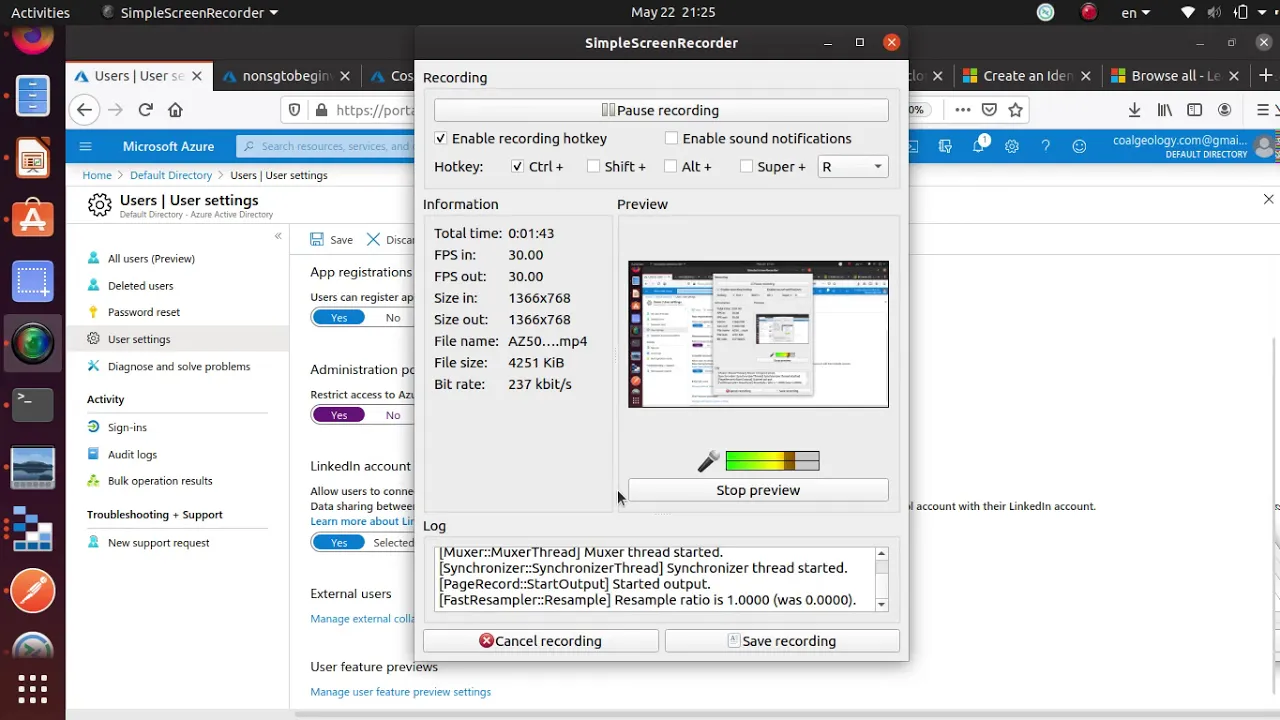This screenshot has width=1280, height=720.
Task: Open the volume speaker icon in top bar
Action: coord(1215,13)
